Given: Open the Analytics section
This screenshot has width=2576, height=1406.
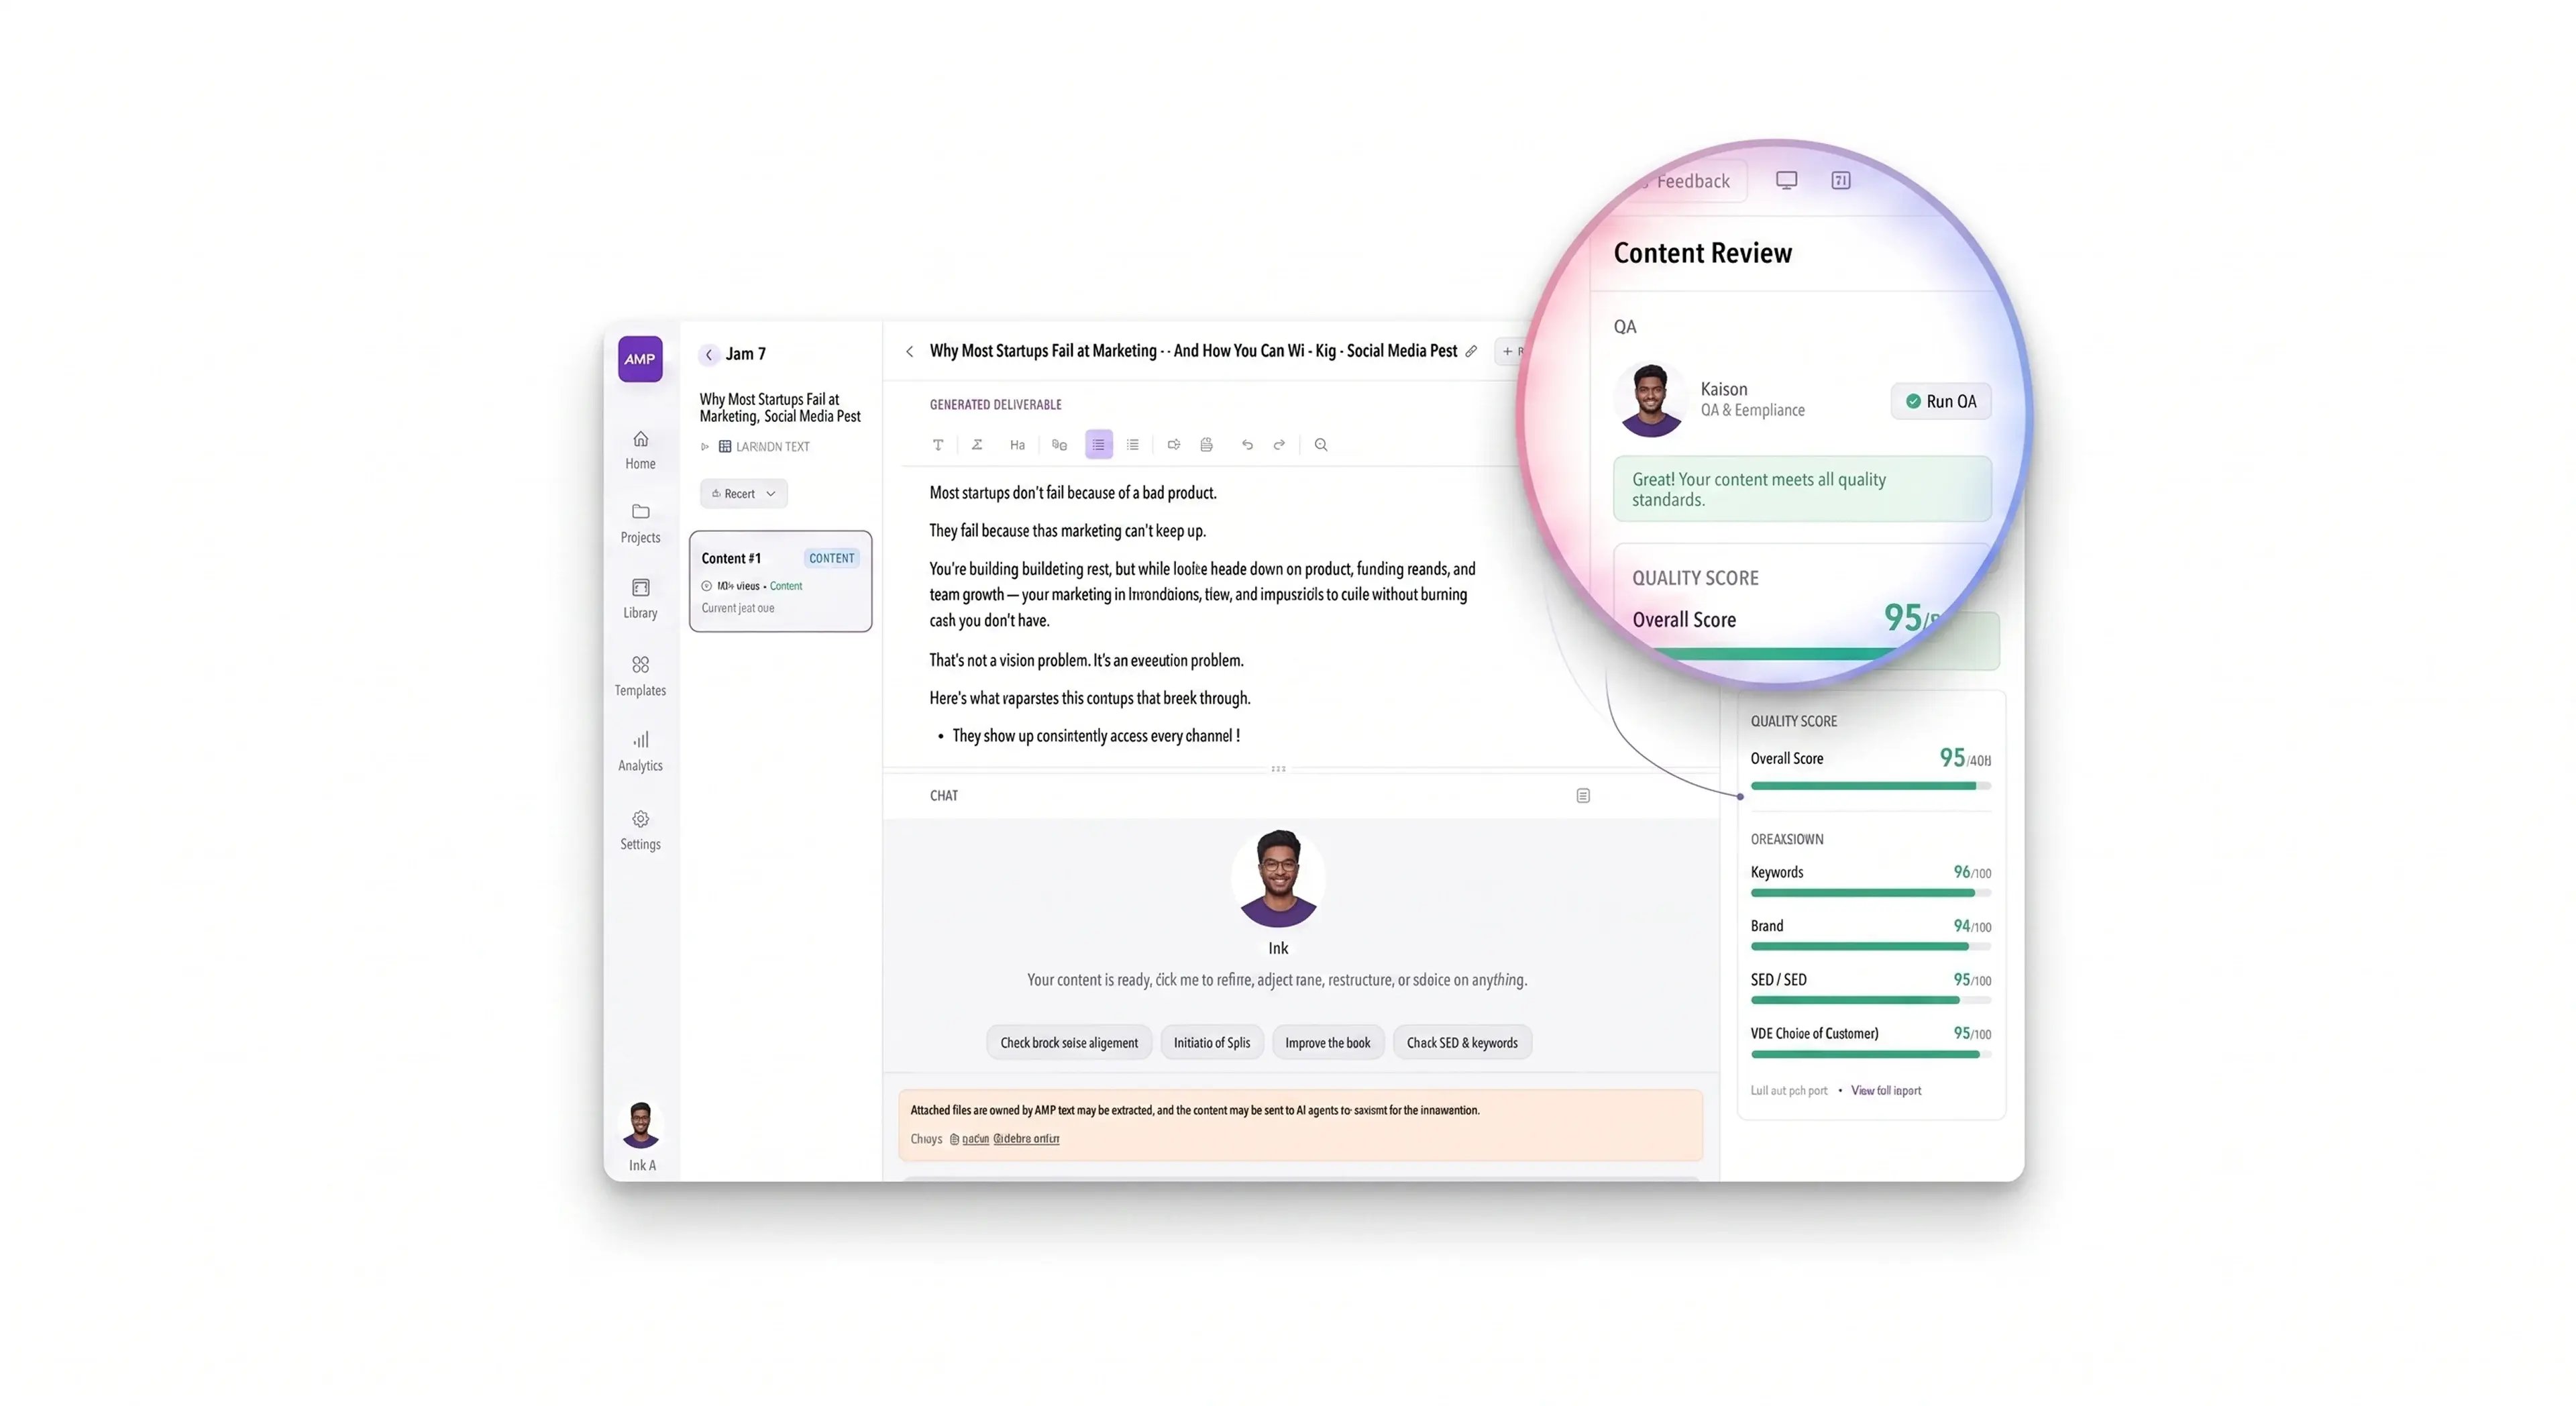Looking at the screenshot, I should pos(640,751).
